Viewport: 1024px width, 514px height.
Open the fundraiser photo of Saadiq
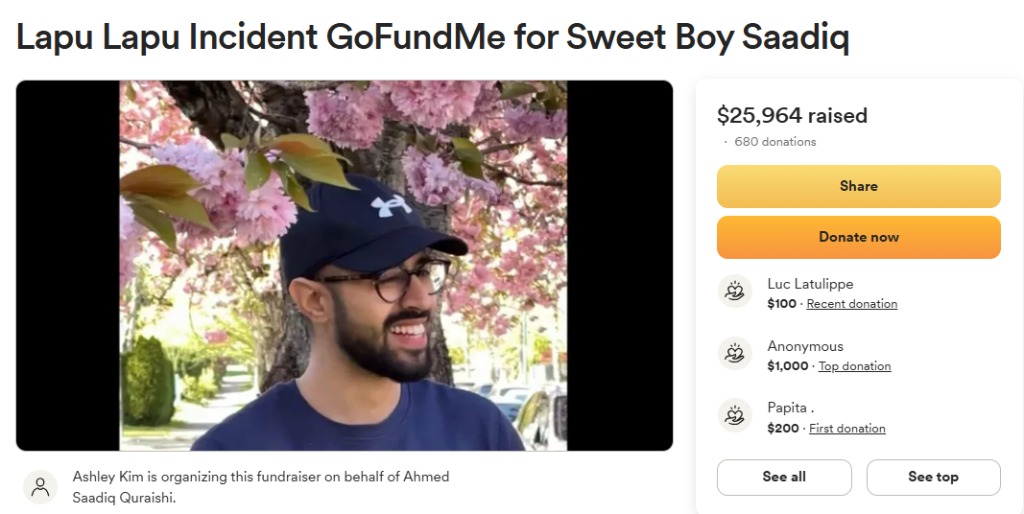(x=344, y=265)
